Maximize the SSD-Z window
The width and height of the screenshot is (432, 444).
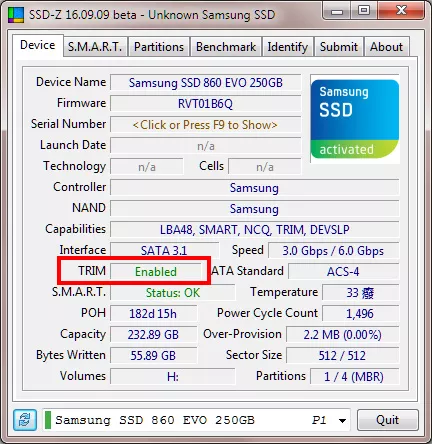pos(364,11)
